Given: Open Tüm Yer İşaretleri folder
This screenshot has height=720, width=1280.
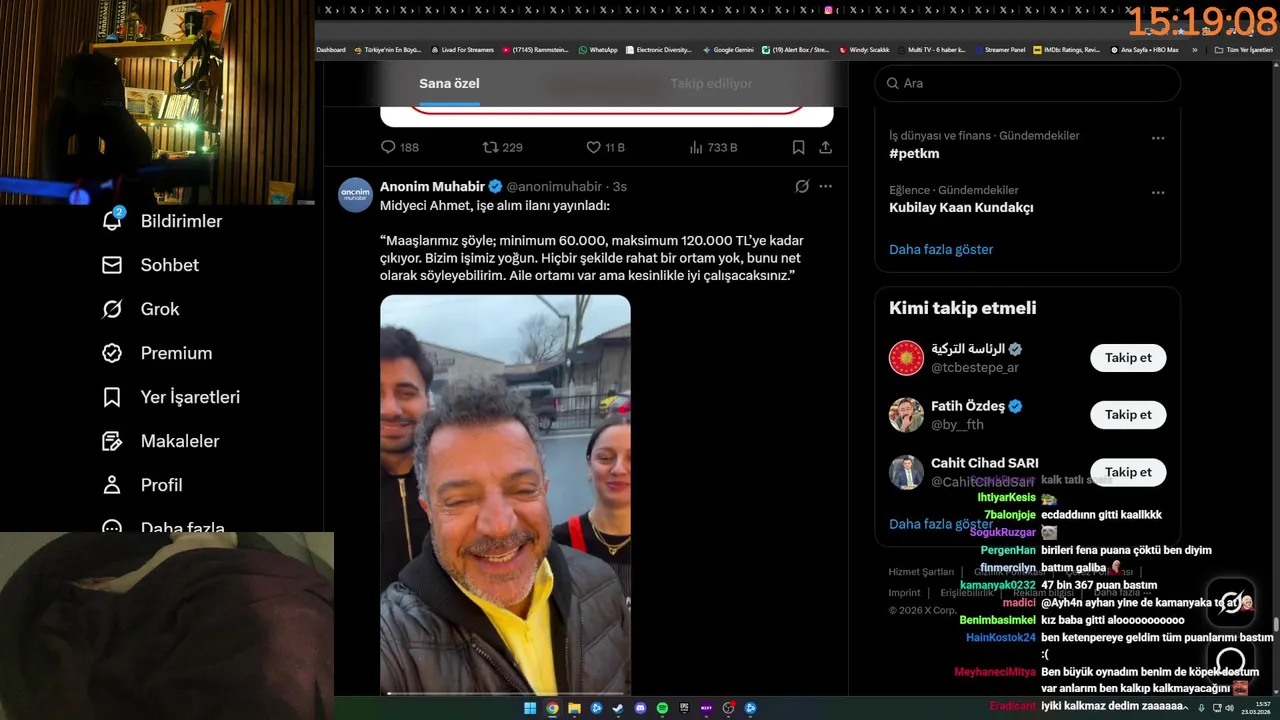Looking at the screenshot, I should pyautogui.click(x=1244, y=50).
